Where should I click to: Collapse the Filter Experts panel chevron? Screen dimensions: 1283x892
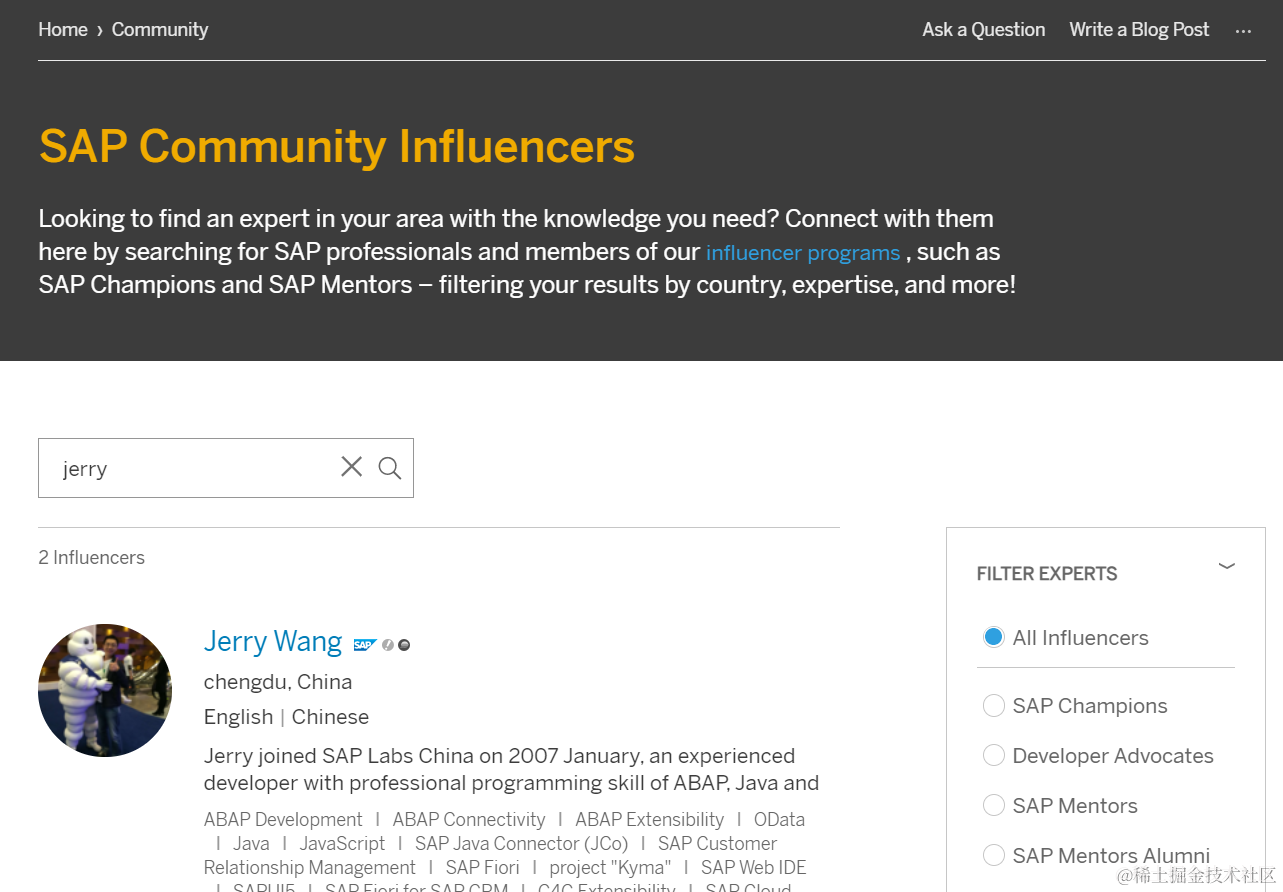tap(1227, 566)
